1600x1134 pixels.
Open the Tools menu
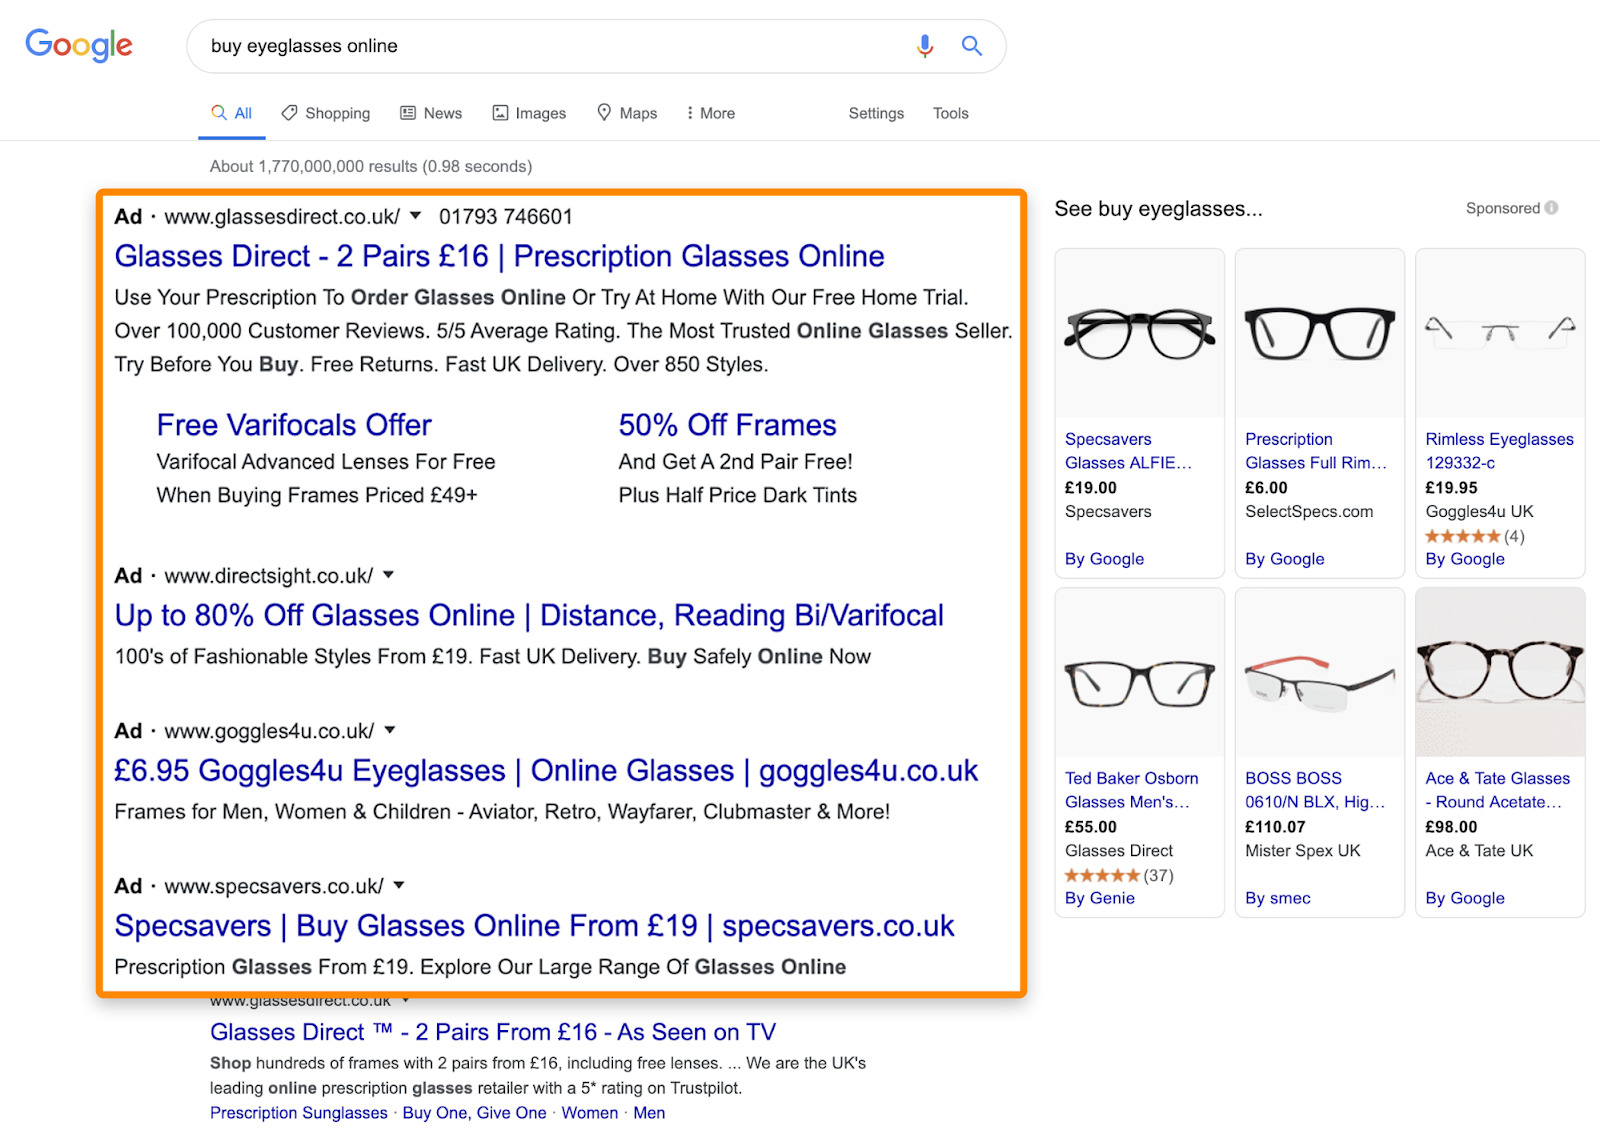click(x=949, y=113)
